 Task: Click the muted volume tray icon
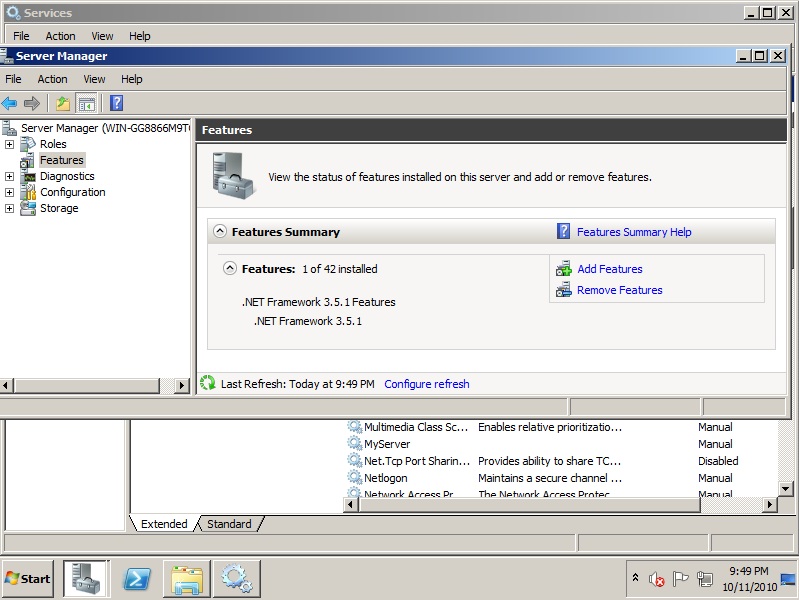tap(657, 579)
